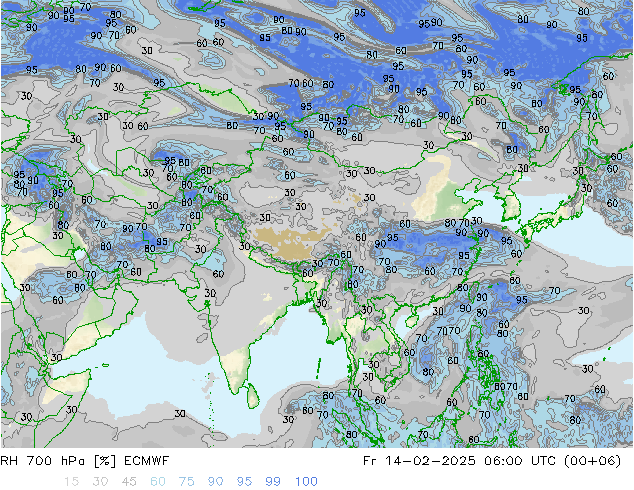Click the Korean peninsula on the map
This screenshot has height=490, width=634.
511,202
